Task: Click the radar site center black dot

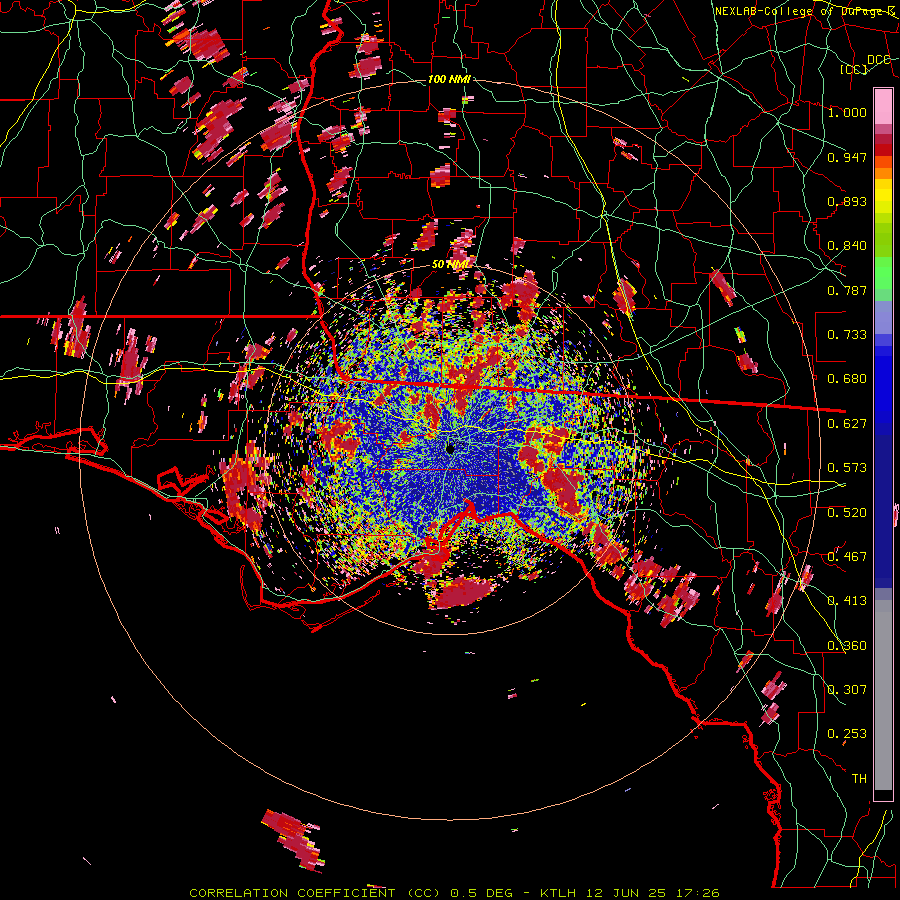Action: coord(450,448)
